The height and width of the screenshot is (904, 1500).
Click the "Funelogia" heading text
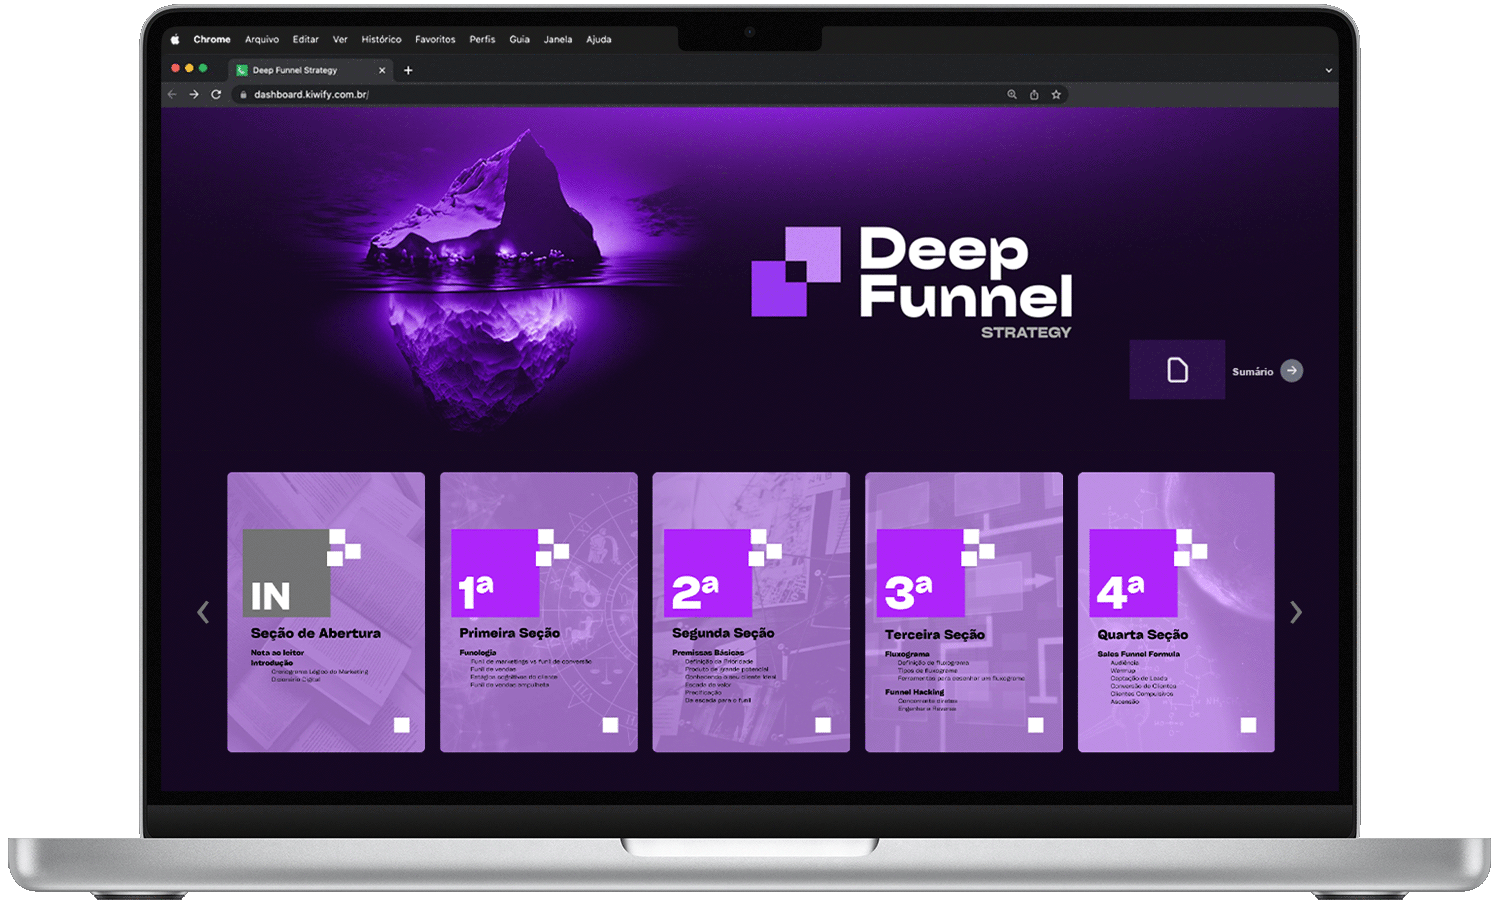pyautogui.click(x=478, y=652)
